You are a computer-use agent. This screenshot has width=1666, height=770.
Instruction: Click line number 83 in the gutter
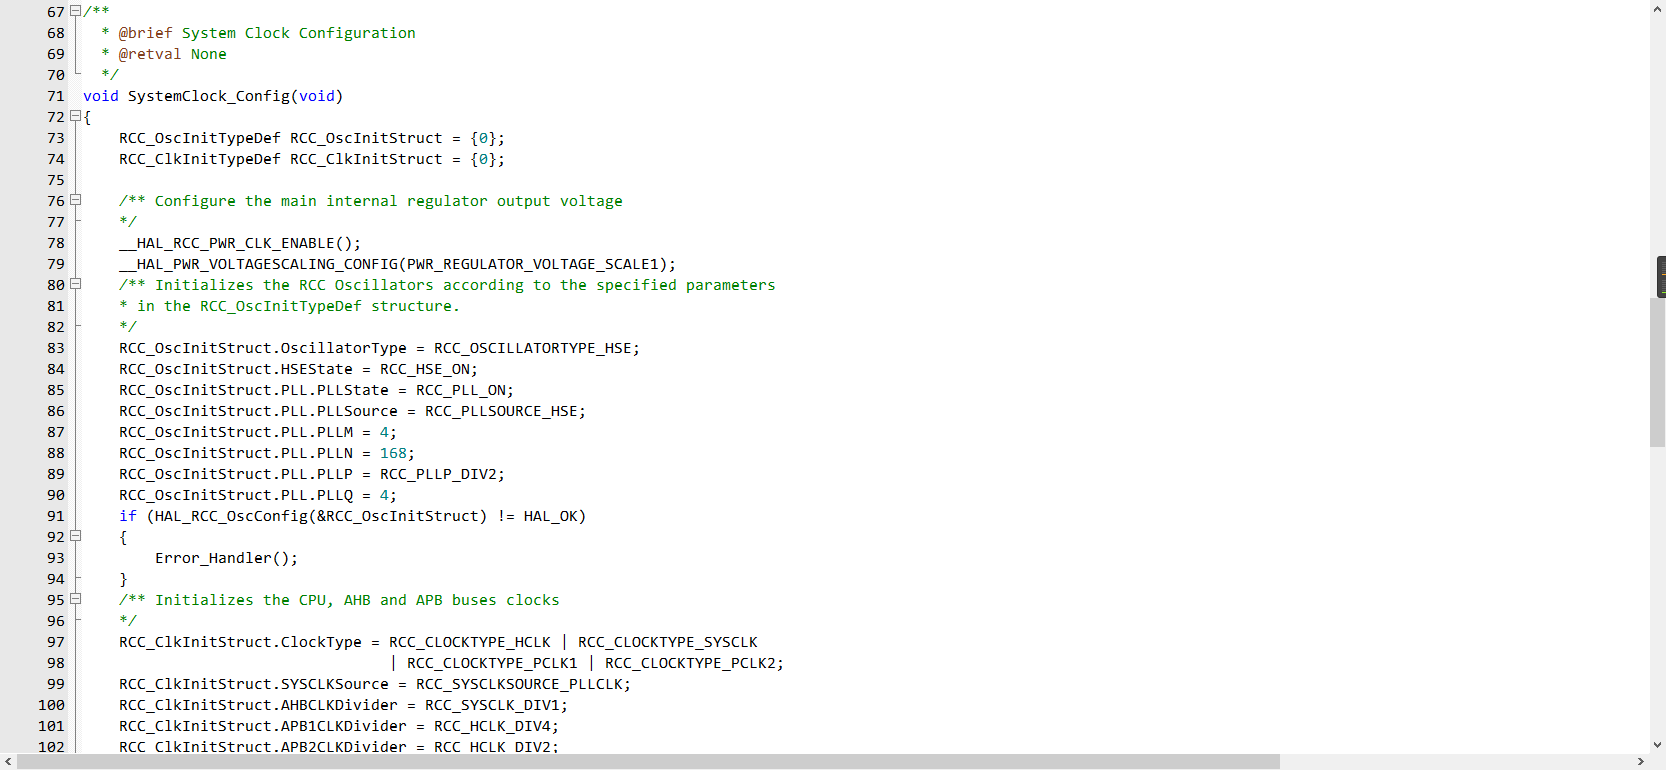coord(55,348)
